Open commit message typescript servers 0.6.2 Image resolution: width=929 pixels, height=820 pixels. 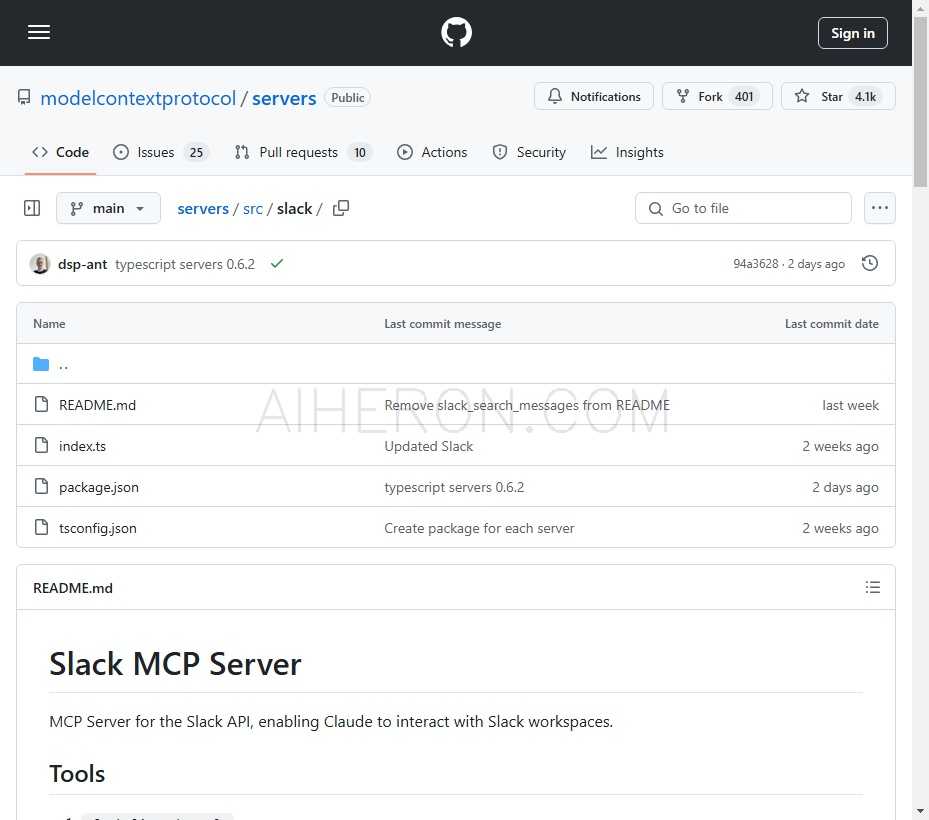coord(185,264)
